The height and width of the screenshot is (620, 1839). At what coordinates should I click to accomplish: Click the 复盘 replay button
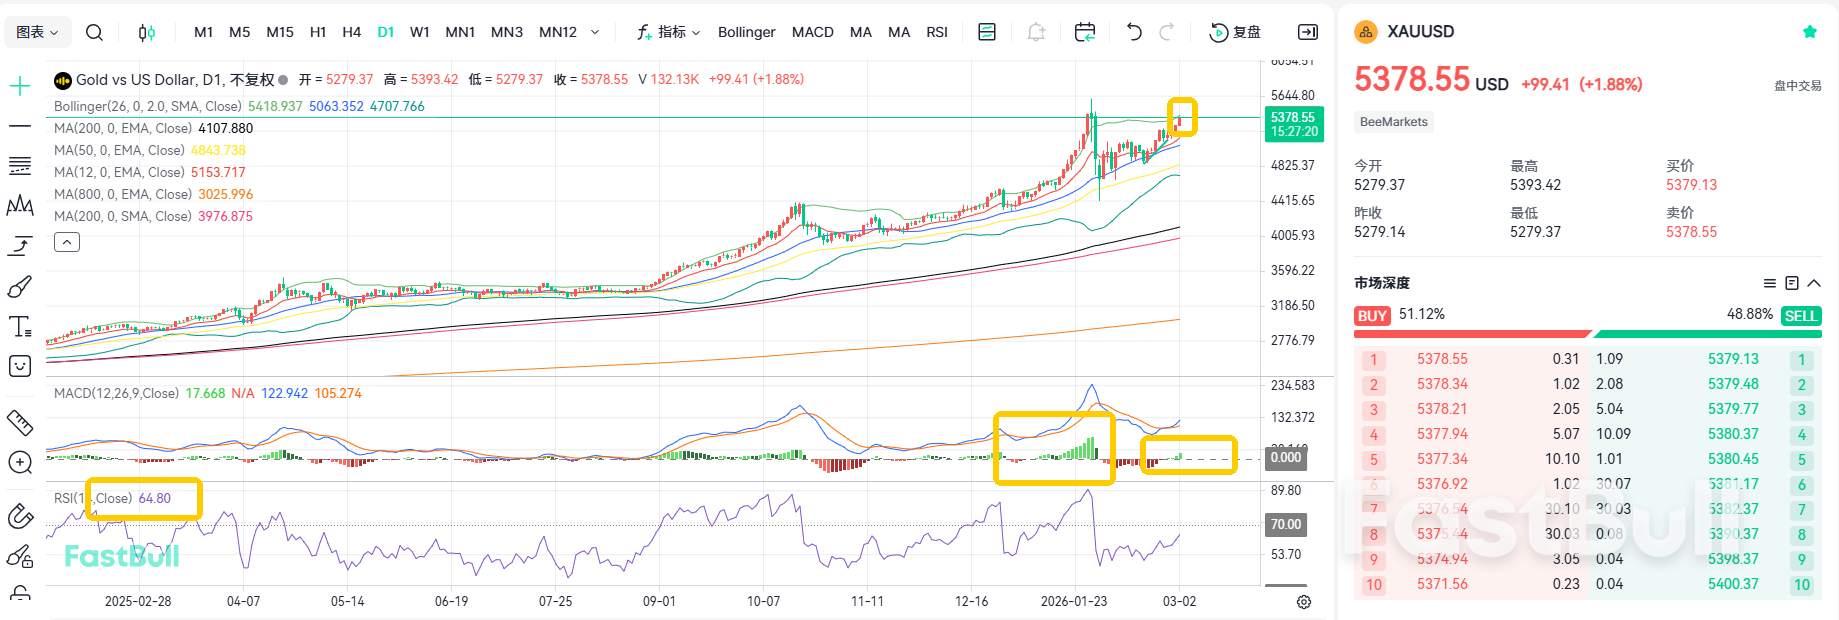pos(1235,32)
